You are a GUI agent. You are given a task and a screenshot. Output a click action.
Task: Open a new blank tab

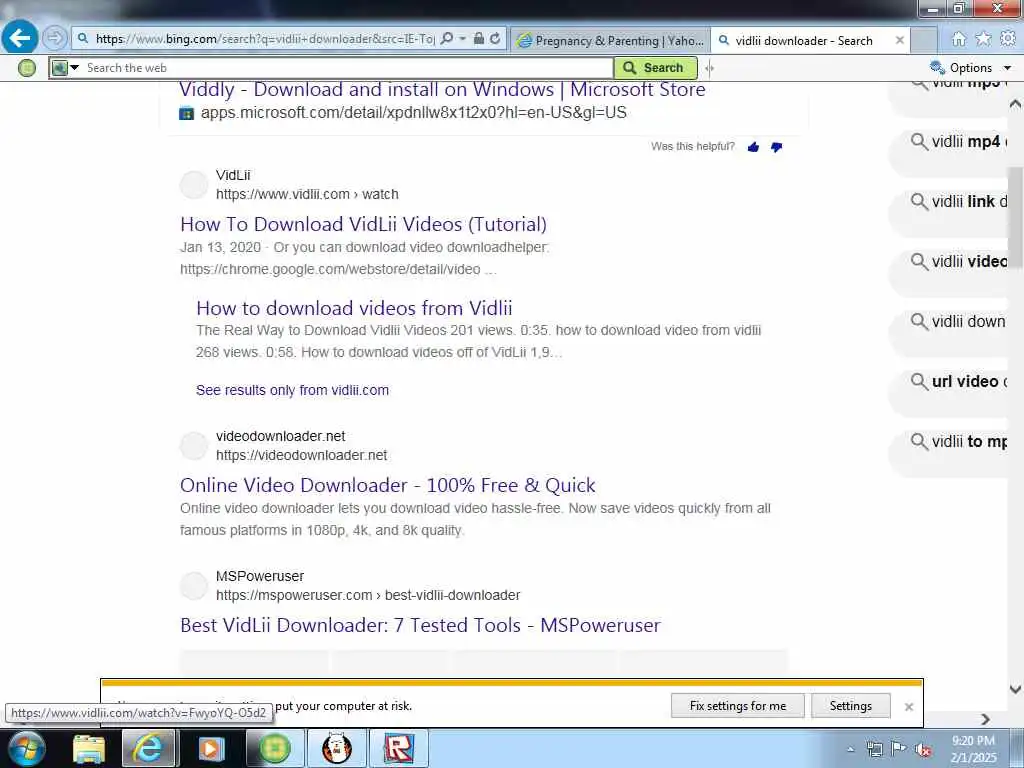(924, 40)
